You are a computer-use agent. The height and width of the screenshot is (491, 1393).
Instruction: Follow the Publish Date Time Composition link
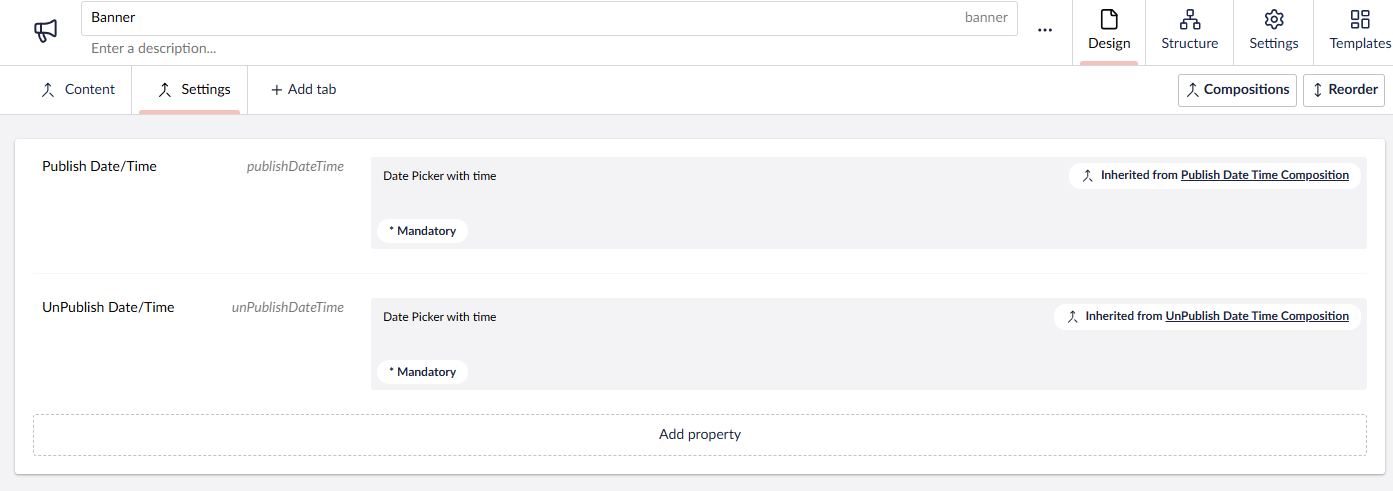pyautogui.click(x=1264, y=175)
